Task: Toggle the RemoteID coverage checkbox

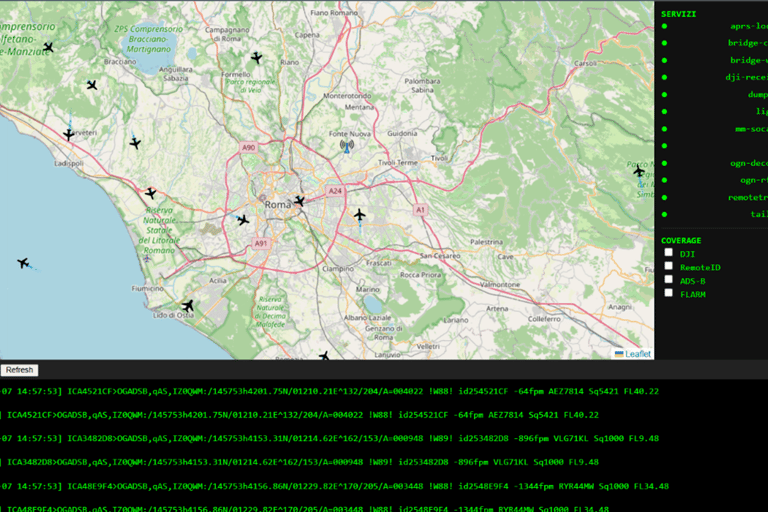Action: coord(669,266)
